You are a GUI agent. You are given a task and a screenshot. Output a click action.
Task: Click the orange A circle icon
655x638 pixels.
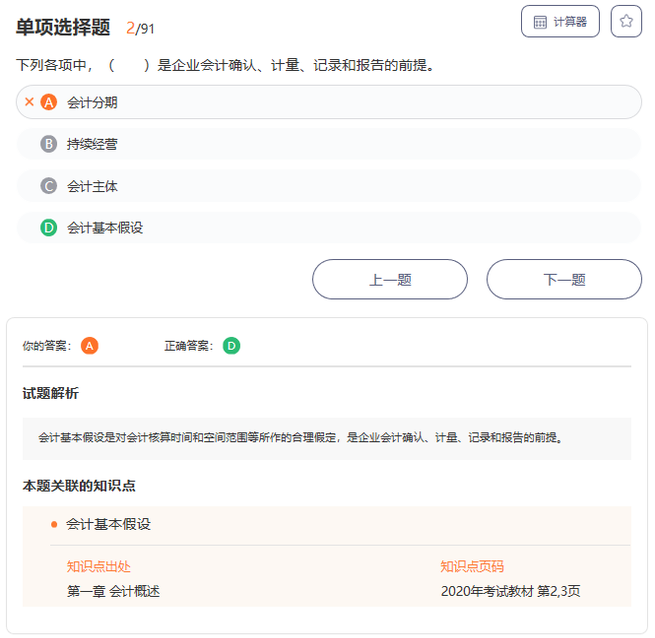[48, 102]
